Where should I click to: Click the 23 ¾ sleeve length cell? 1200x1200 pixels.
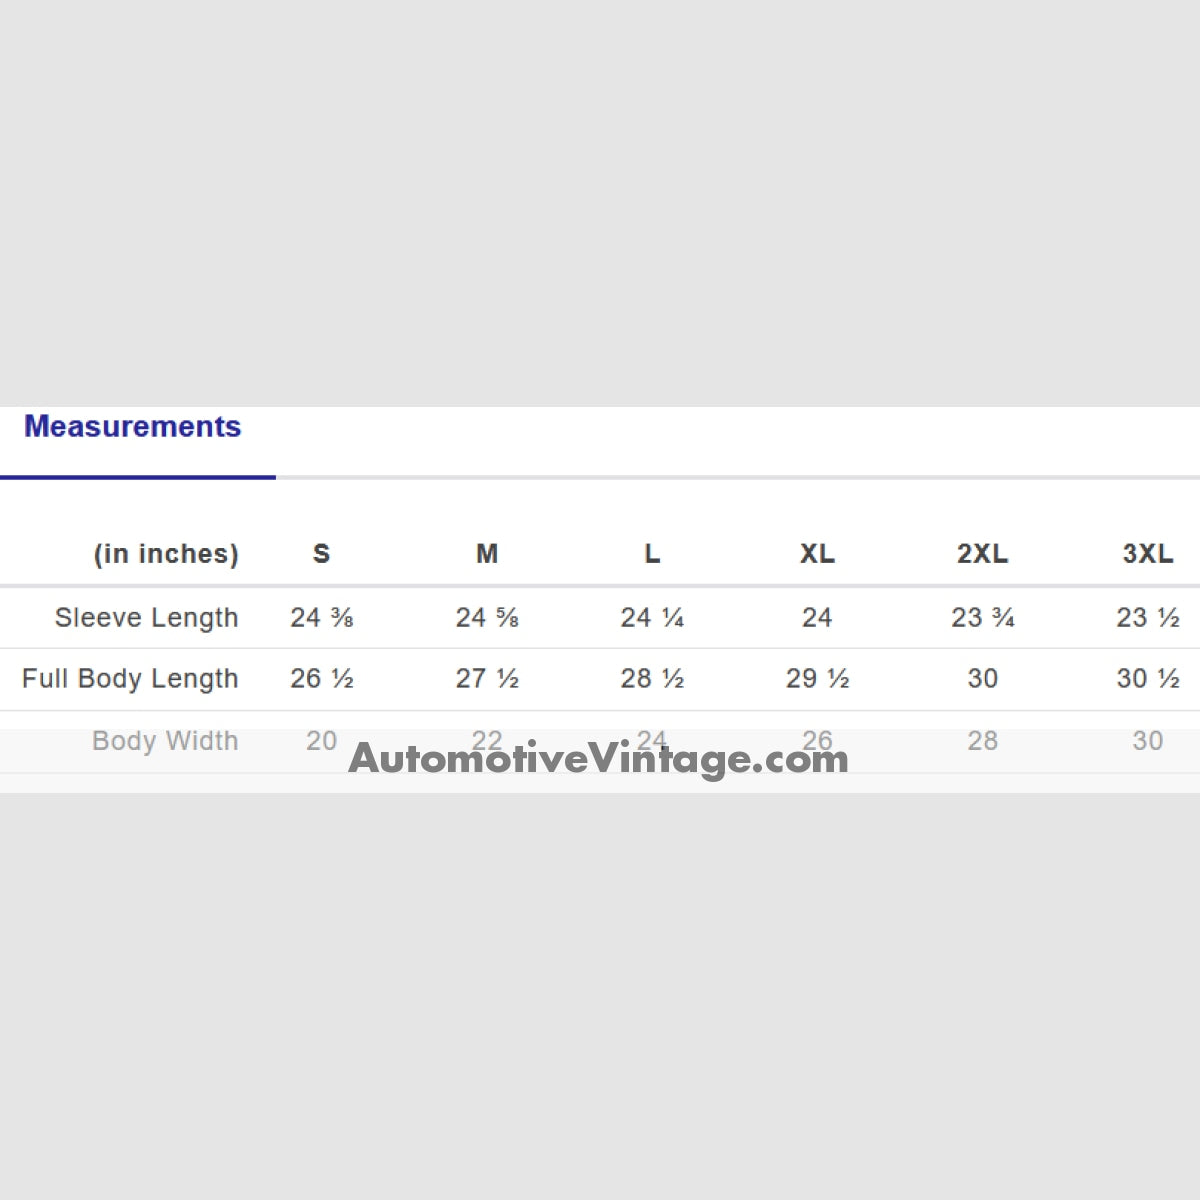pyautogui.click(x=983, y=618)
